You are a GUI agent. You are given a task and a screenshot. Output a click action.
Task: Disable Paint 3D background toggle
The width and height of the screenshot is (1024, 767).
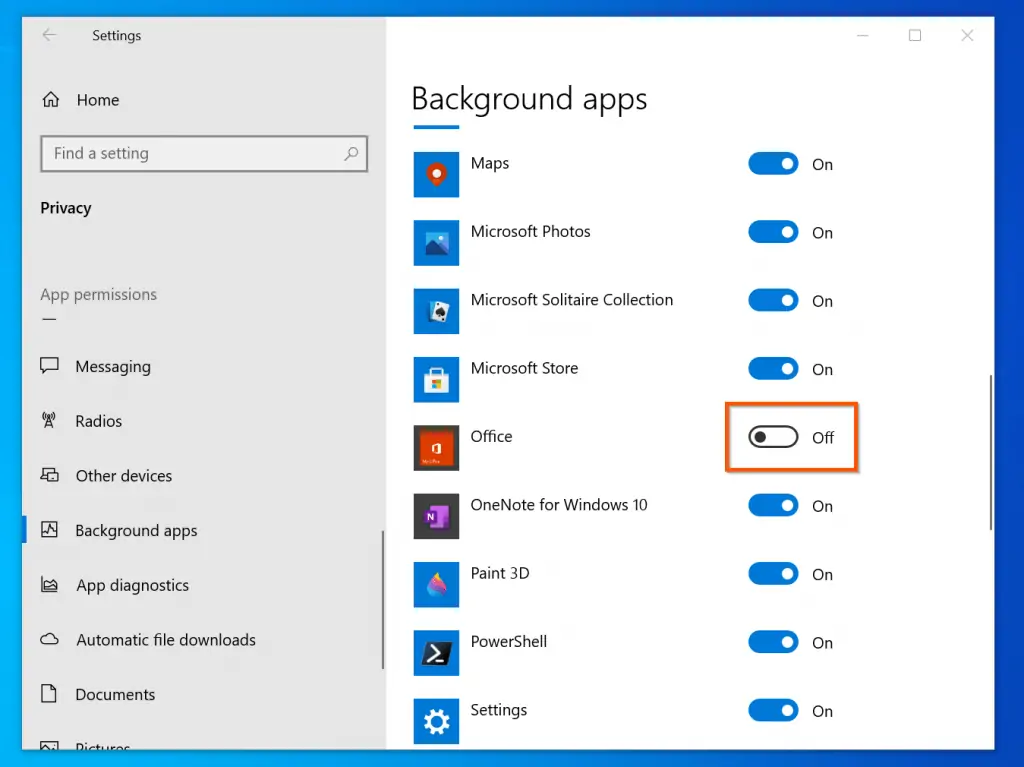click(x=773, y=574)
